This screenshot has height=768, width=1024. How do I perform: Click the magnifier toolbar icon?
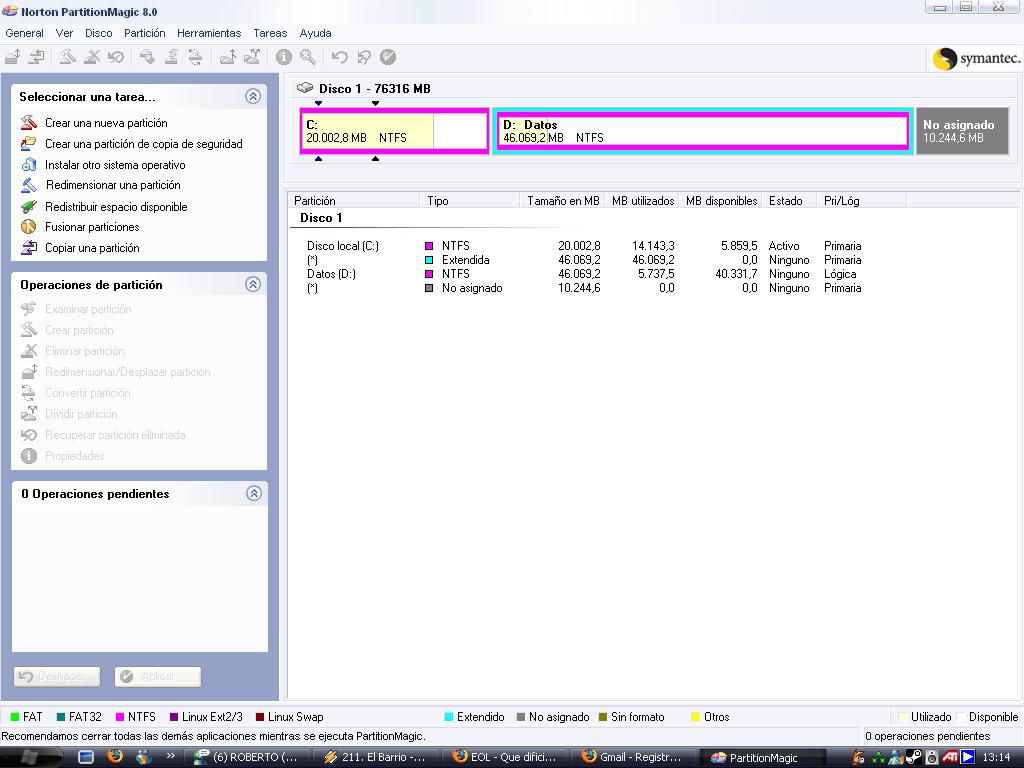pyautogui.click(x=308, y=58)
